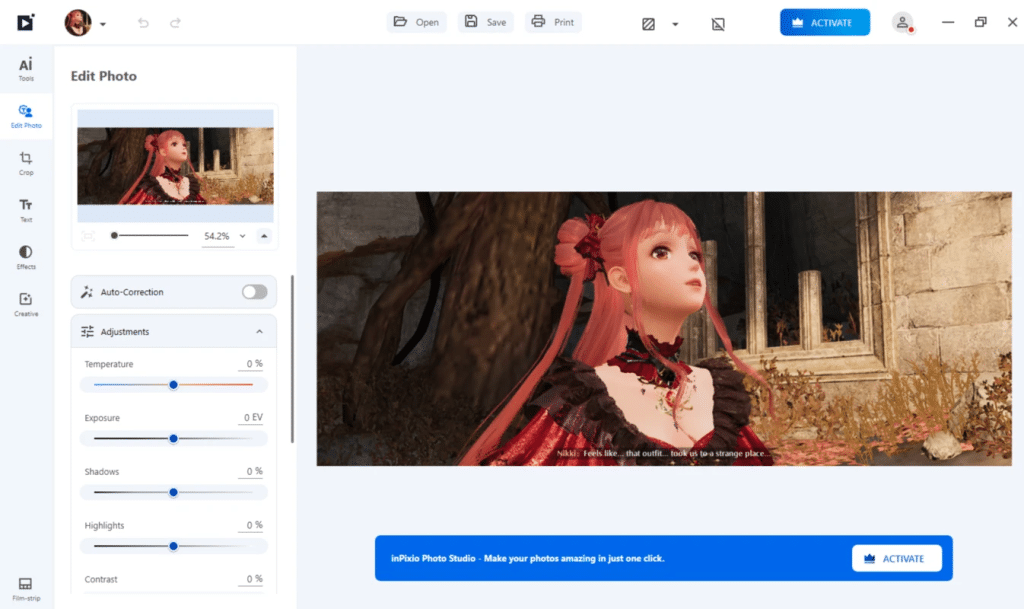The height and width of the screenshot is (609, 1024).
Task: Show the Film-strip
Action: [x=25, y=589]
